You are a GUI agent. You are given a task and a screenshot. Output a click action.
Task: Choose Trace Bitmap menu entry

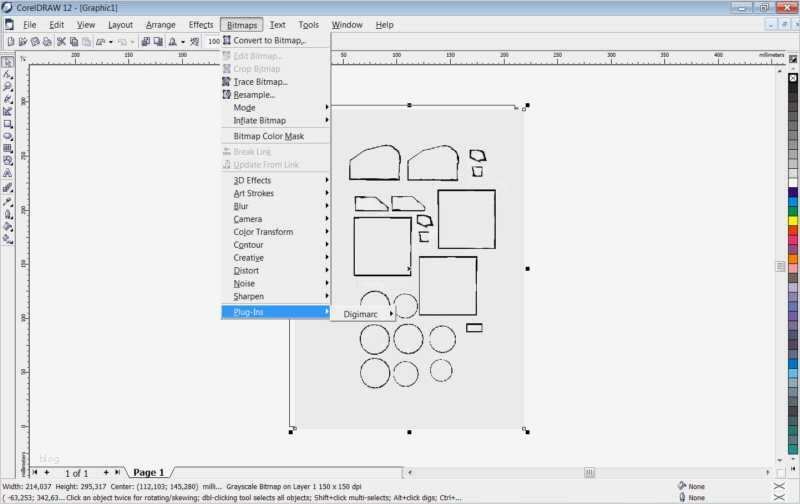[276, 82]
